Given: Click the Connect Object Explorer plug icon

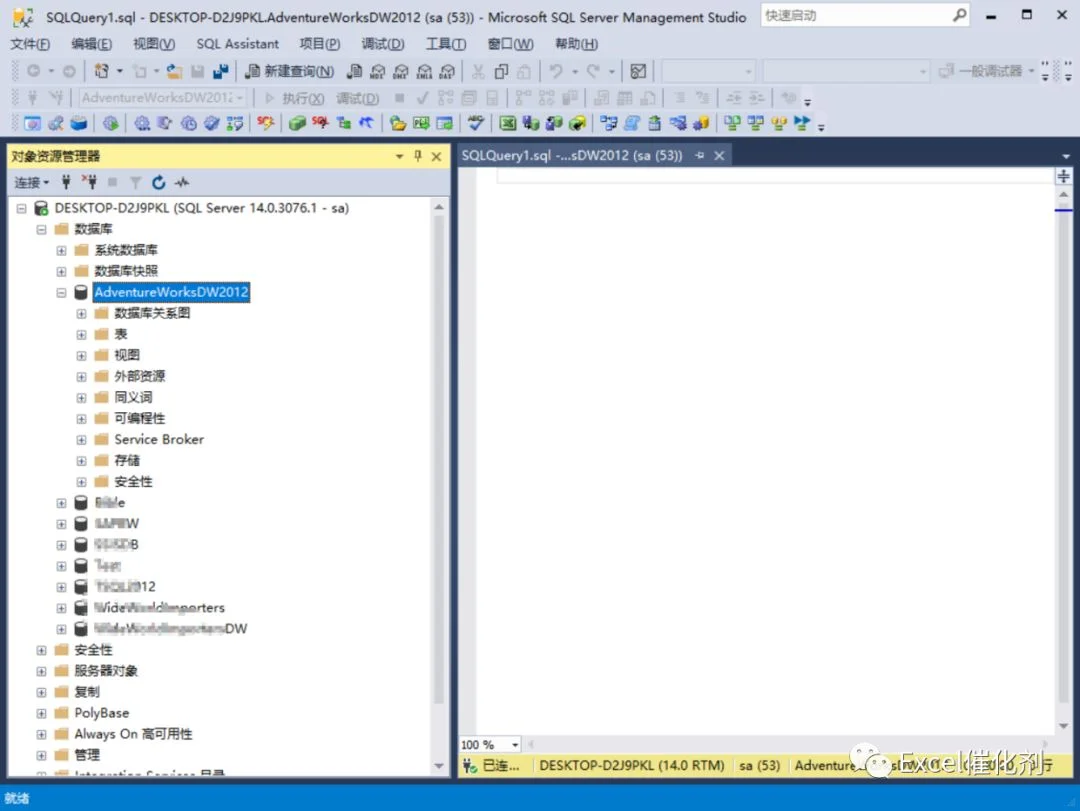Looking at the screenshot, I should tap(66, 183).
